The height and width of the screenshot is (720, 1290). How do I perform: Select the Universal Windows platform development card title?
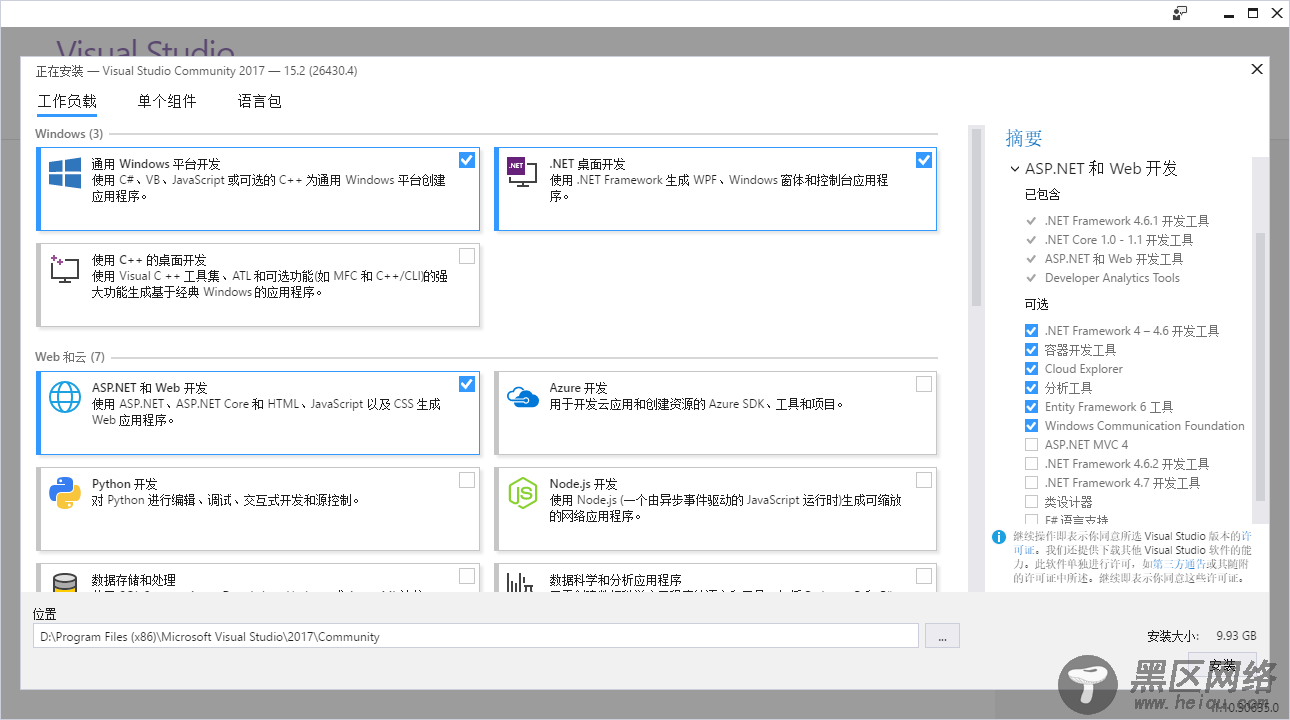[155, 164]
